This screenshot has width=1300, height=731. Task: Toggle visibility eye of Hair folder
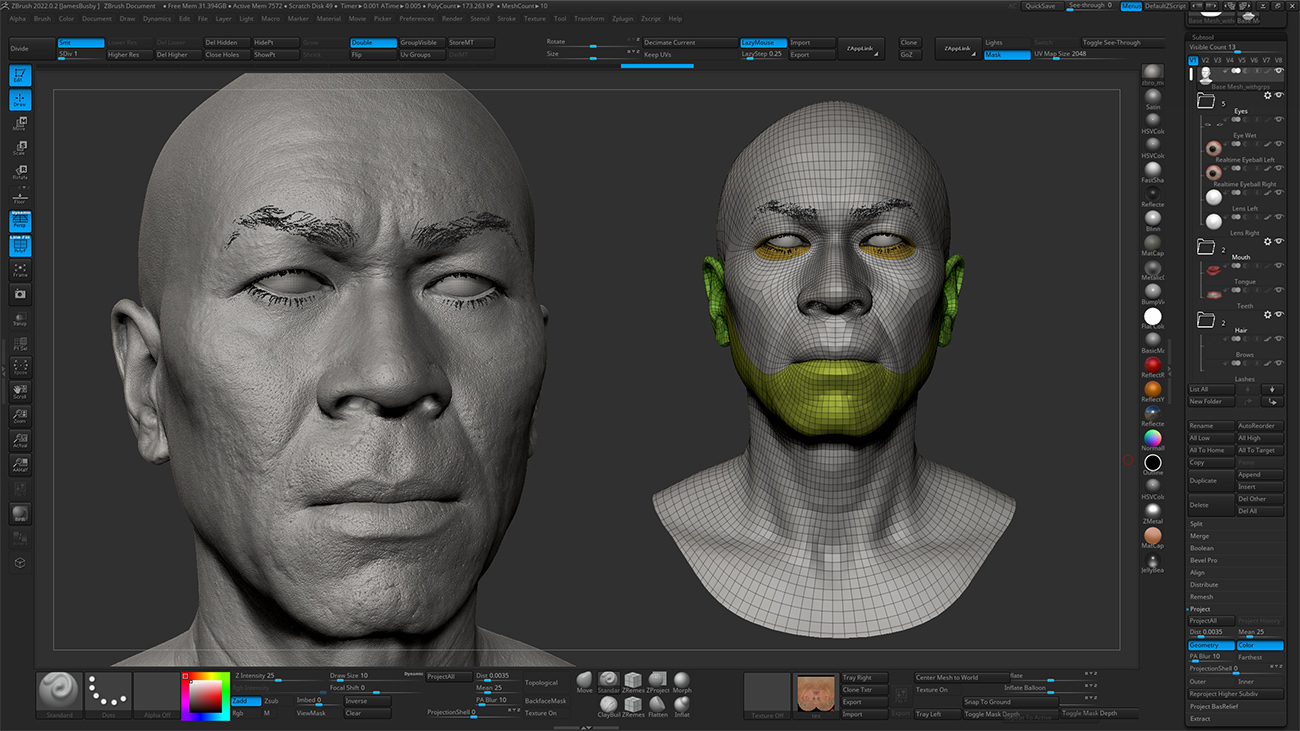[1279, 314]
